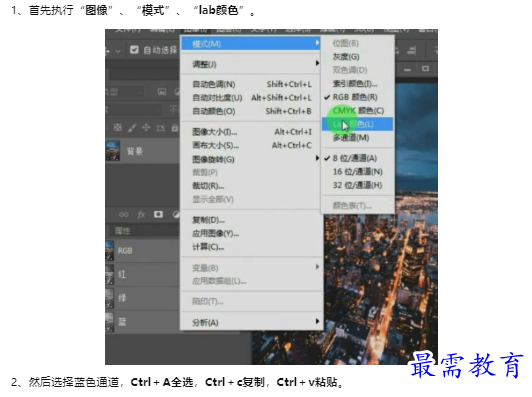The image size is (532, 397).
Task: Select the 蓝 channel
Action: (142, 322)
